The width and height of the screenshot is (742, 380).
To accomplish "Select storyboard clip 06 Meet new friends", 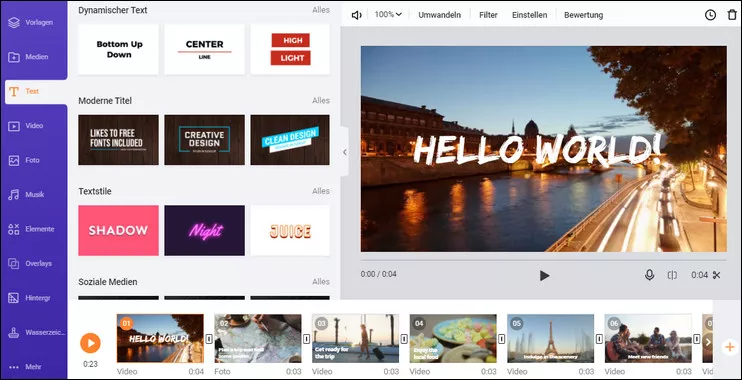I will pyautogui.click(x=648, y=338).
